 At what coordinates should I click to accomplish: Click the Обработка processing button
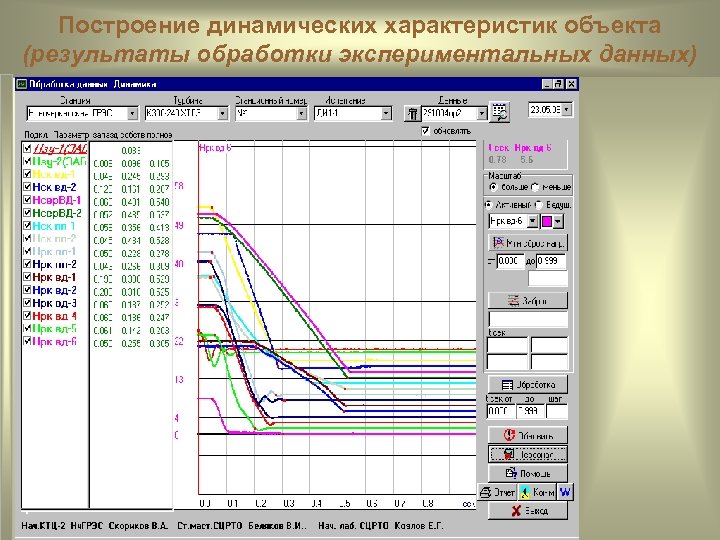coord(528,385)
